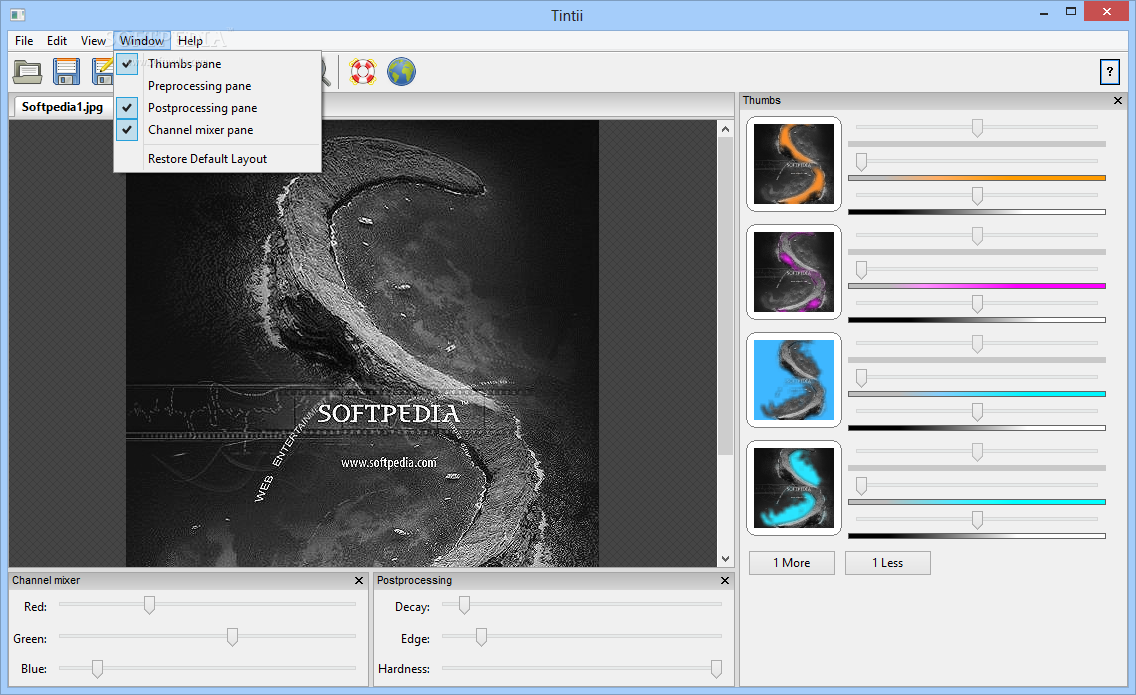Click the Blue channel slider handle
Viewport: 1136px width, 695px height.
point(97,669)
